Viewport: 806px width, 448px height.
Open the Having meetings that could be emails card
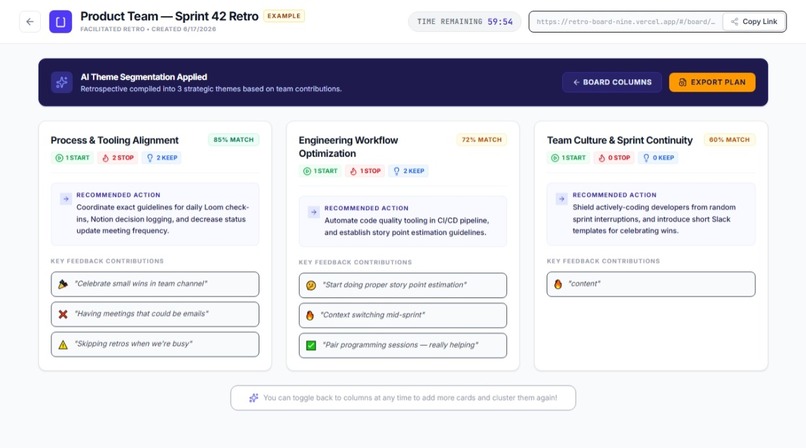pyautogui.click(x=155, y=314)
